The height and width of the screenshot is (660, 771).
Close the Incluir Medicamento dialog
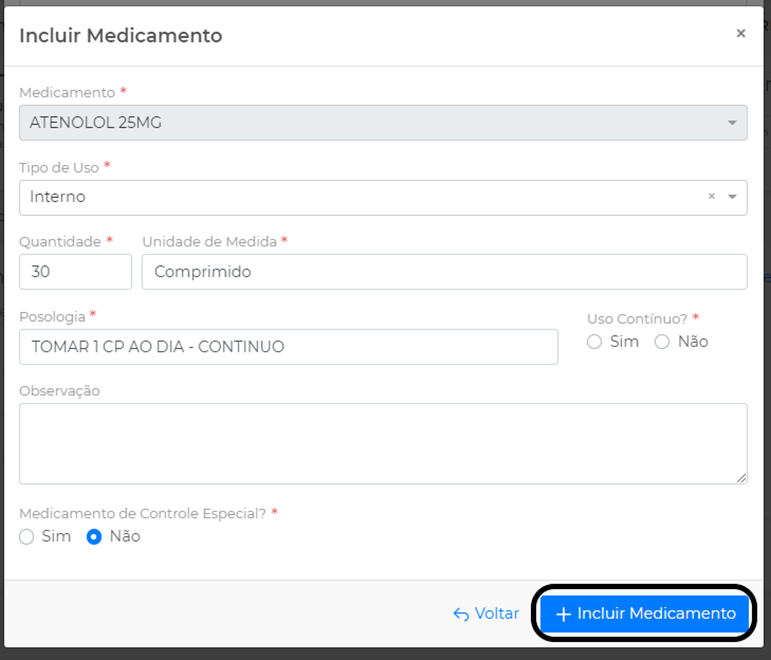point(741,33)
